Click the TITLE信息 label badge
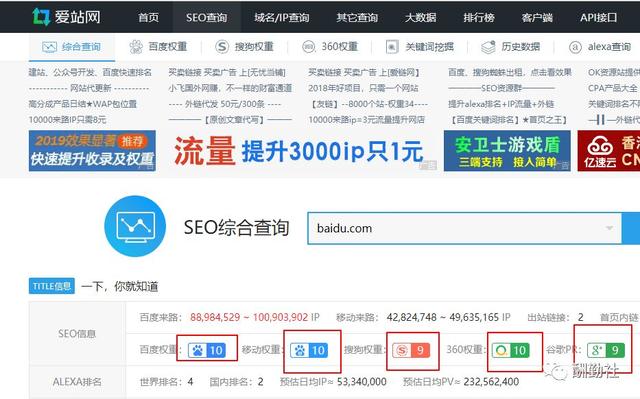The width and height of the screenshot is (640, 399). coord(52,286)
